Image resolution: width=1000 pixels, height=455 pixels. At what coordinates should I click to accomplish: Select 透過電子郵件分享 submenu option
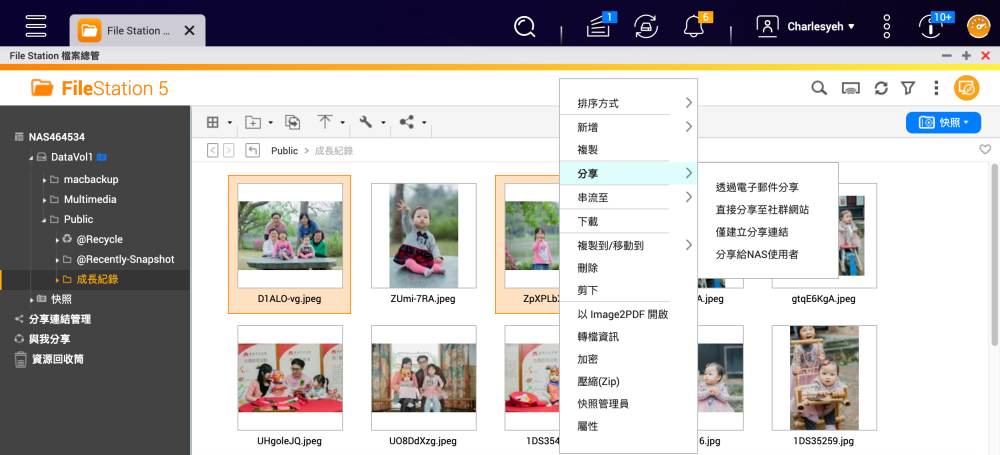coord(757,187)
